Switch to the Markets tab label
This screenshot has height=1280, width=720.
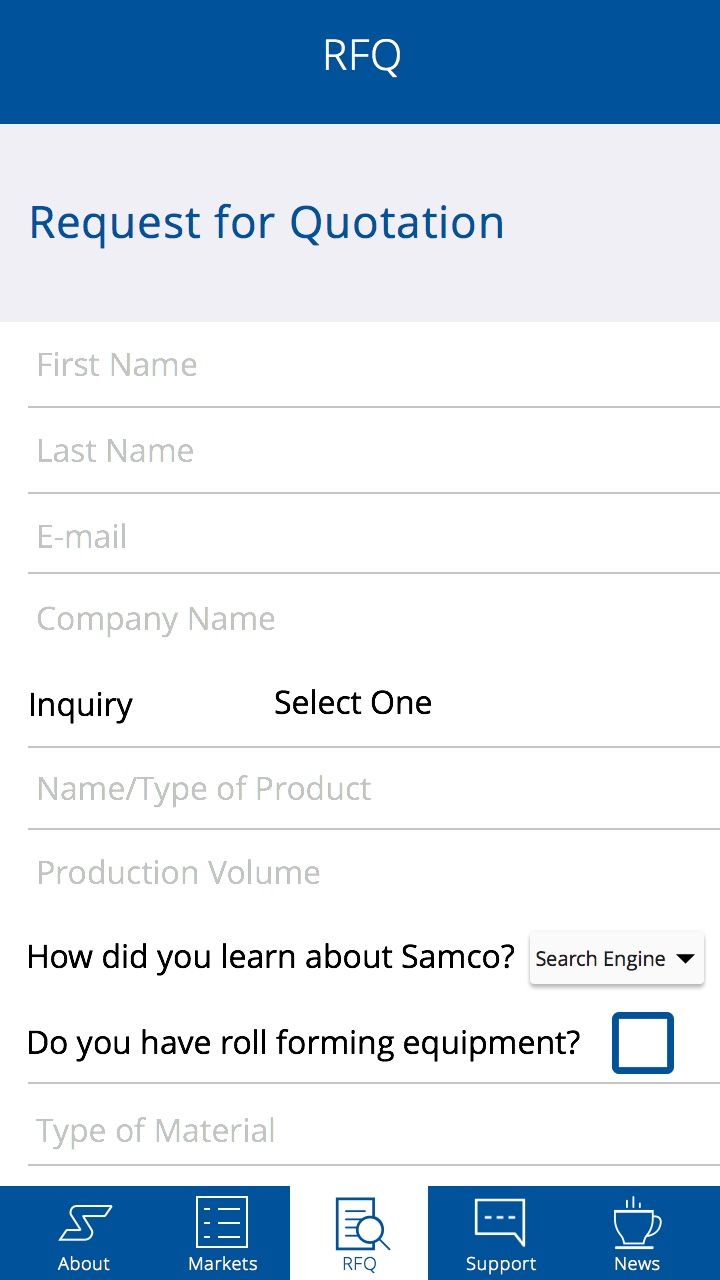point(222,1263)
